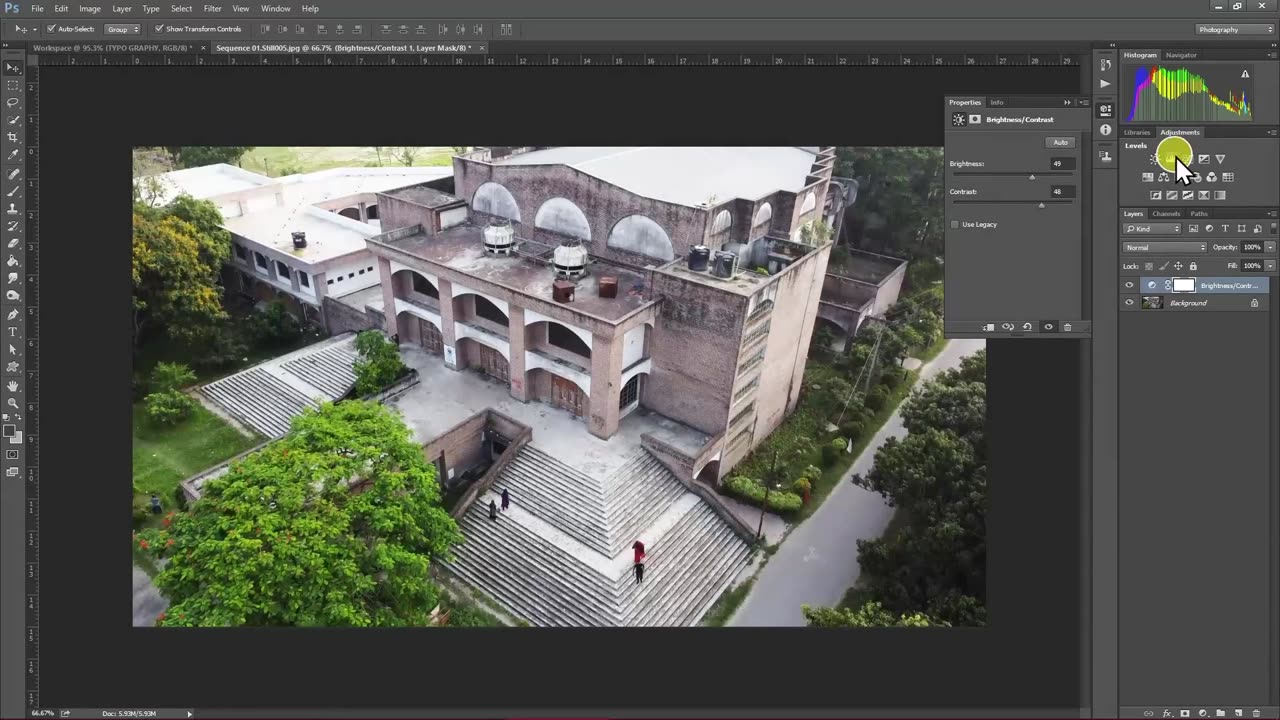The width and height of the screenshot is (1280, 720).
Task: Select the Pen tool
Action: 13,314
